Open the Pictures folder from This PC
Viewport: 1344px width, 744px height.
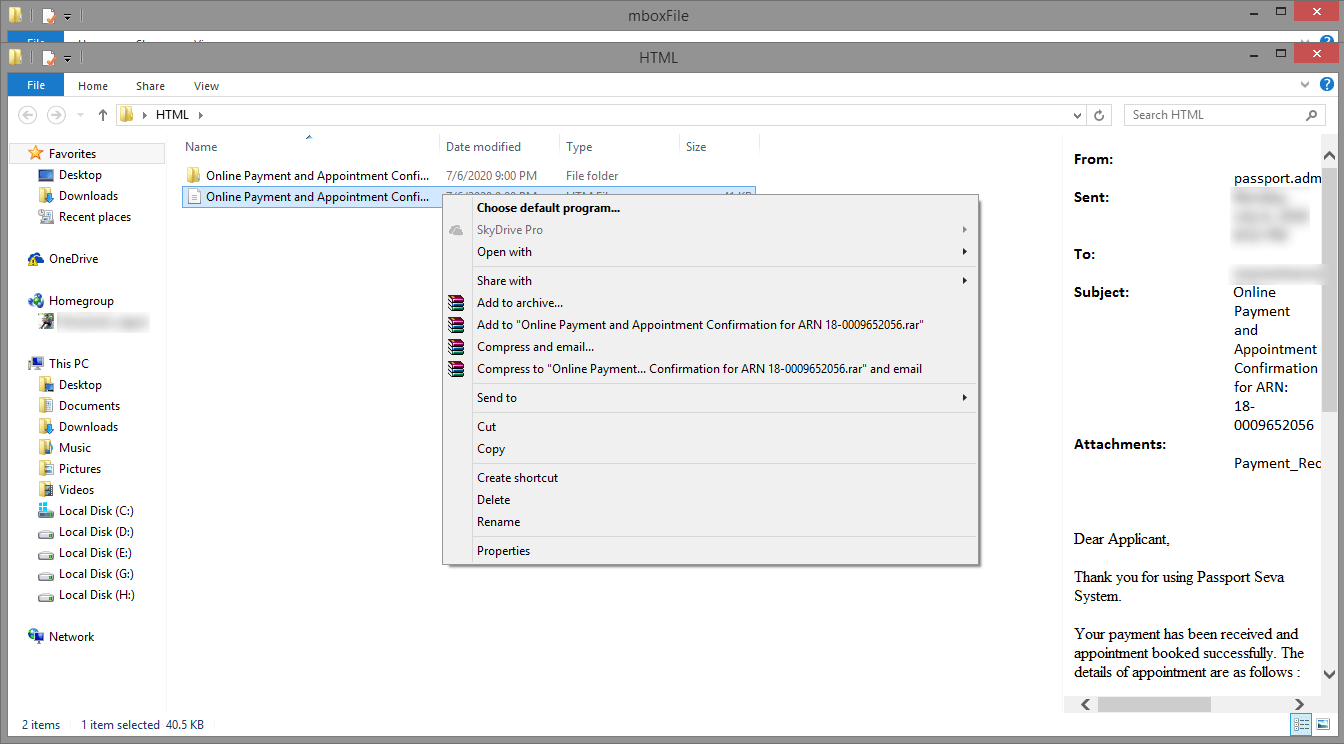click(x=80, y=468)
